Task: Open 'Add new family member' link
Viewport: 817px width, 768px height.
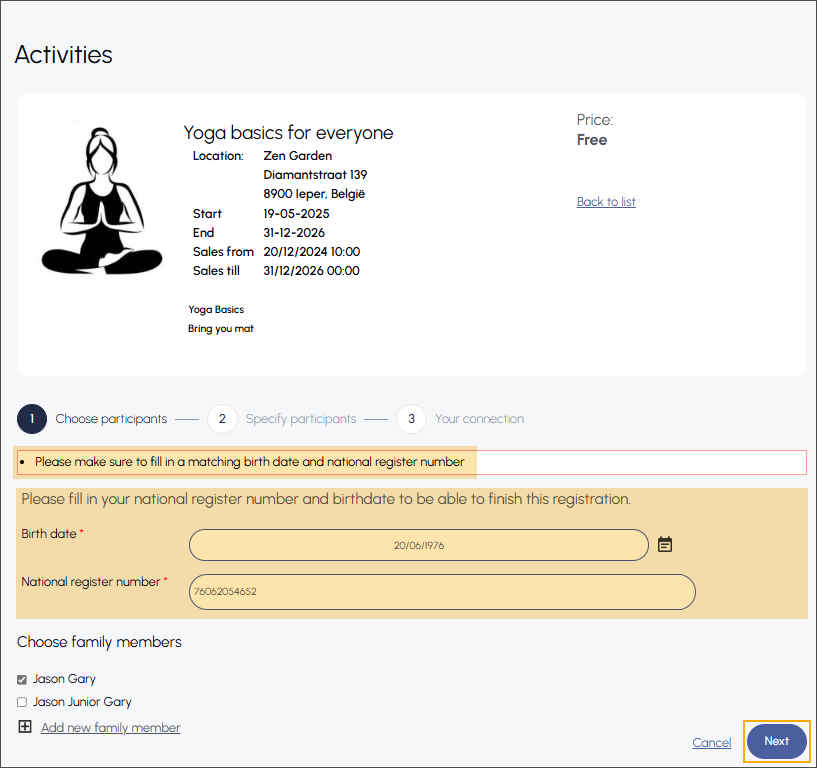Action: point(110,728)
